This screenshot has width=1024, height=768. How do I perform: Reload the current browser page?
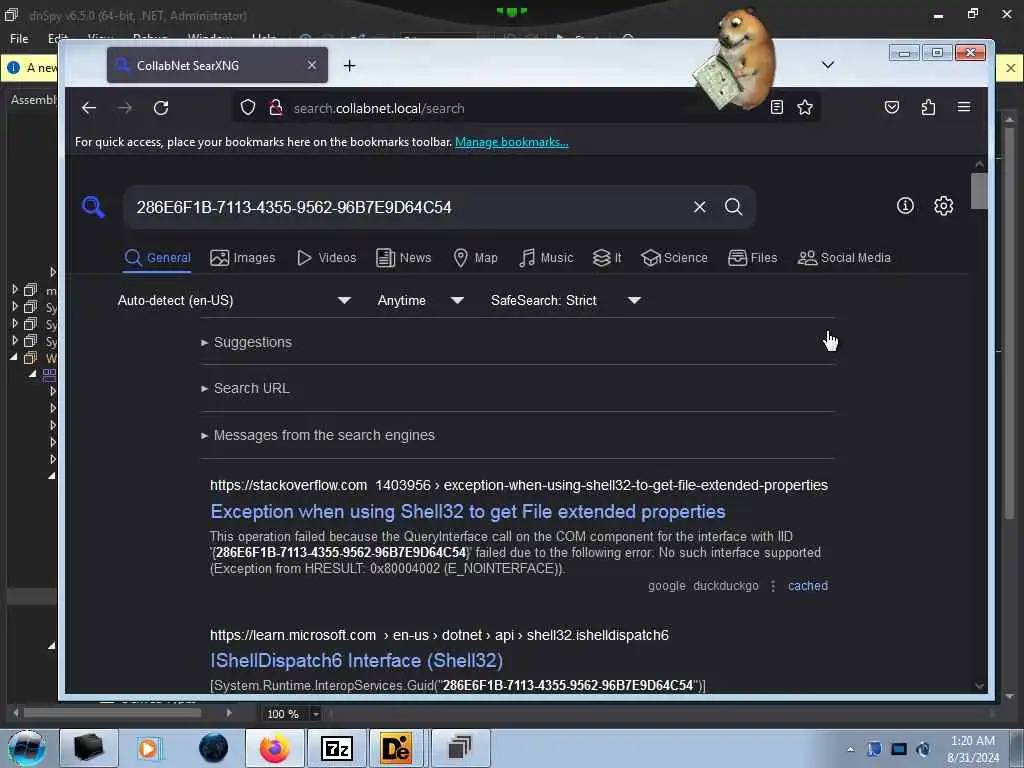[161, 108]
